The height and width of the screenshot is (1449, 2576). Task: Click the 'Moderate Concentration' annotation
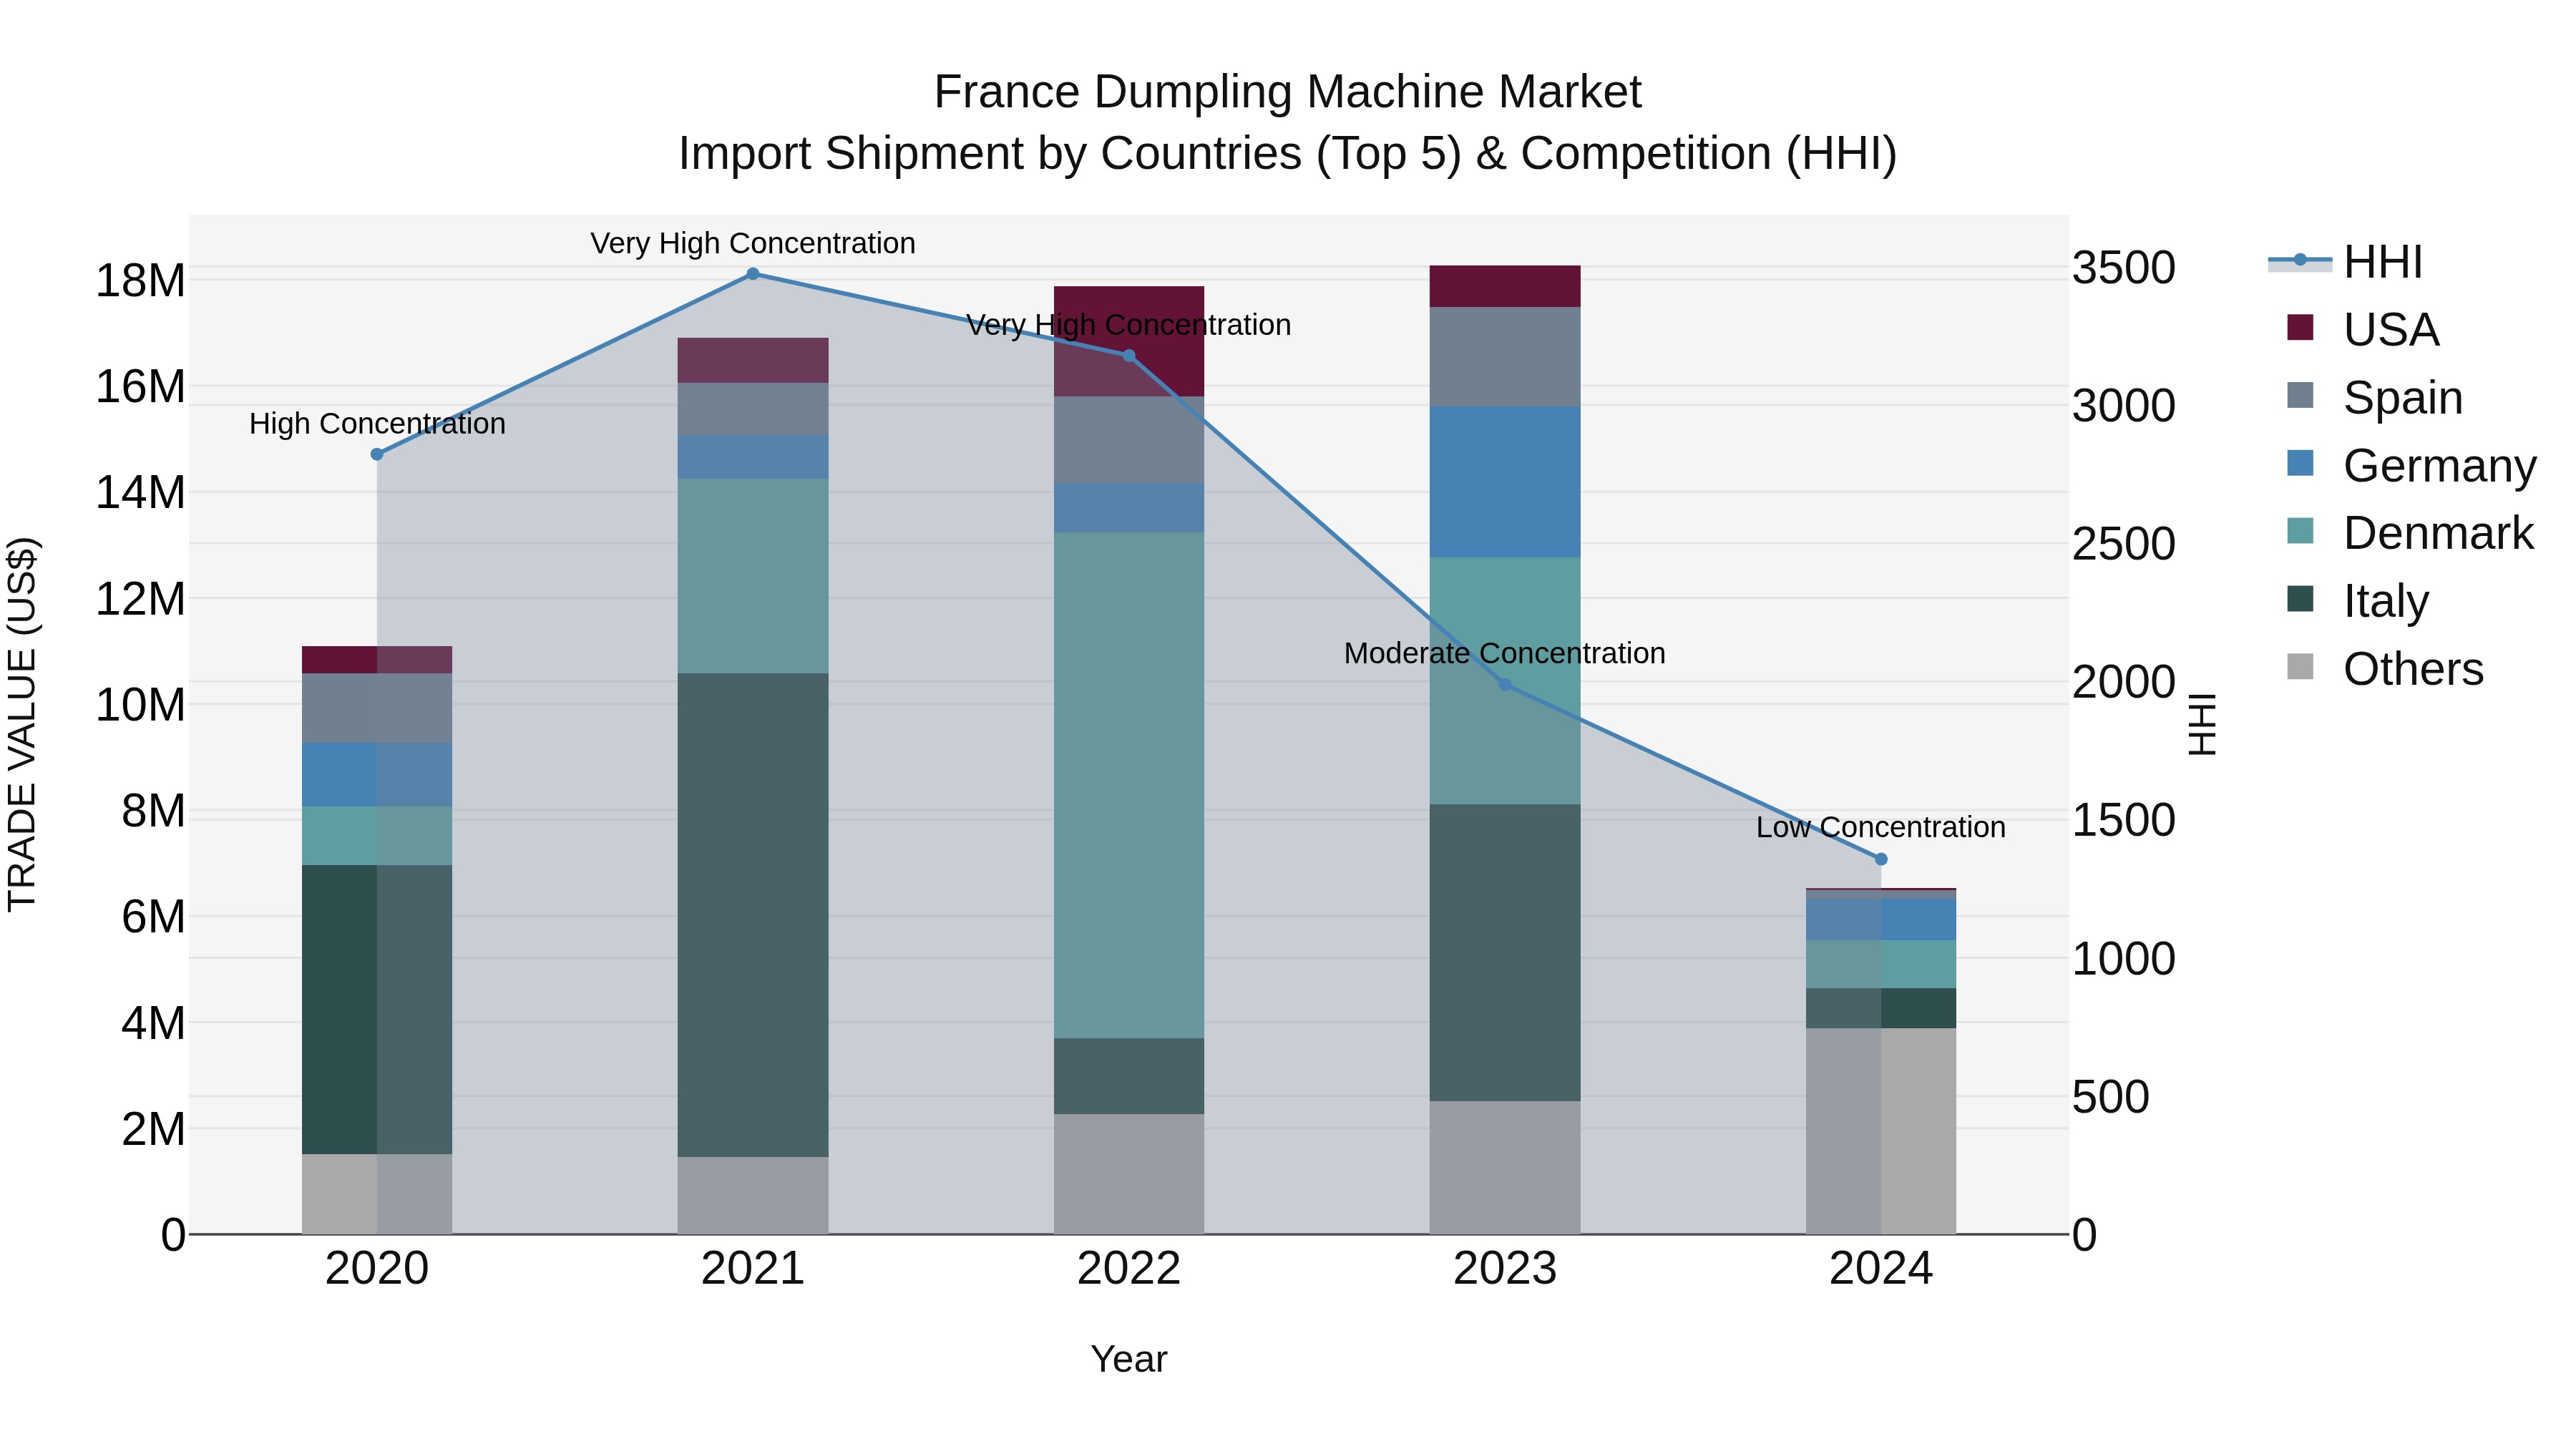pyautogui.click(x=1505, y=653)
